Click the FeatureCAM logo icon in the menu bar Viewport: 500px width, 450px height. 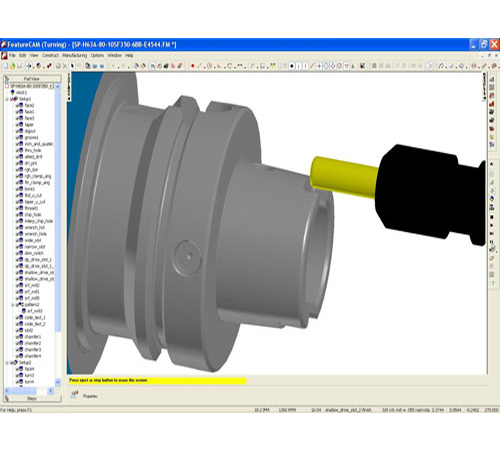(4, 55)
